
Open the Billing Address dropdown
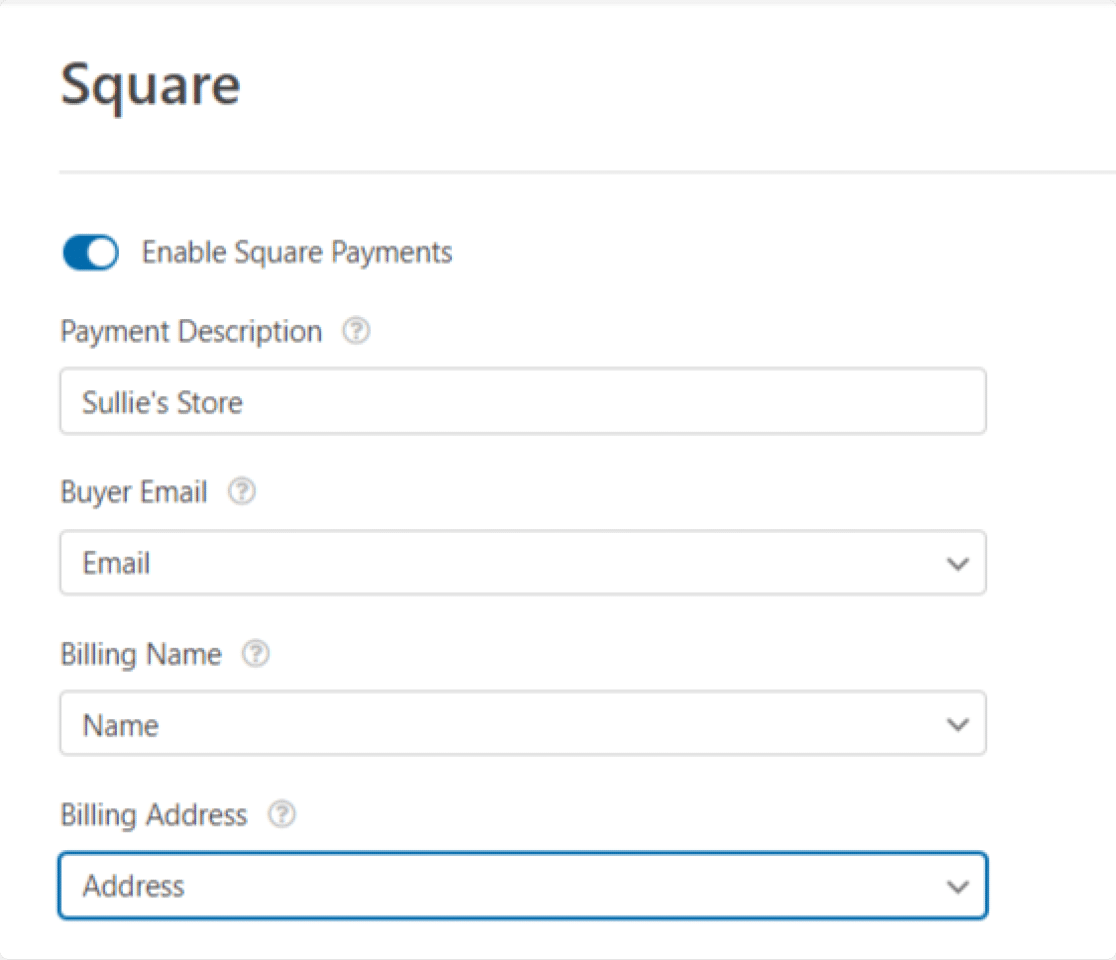pyautogui.click(x=523, y=885)
